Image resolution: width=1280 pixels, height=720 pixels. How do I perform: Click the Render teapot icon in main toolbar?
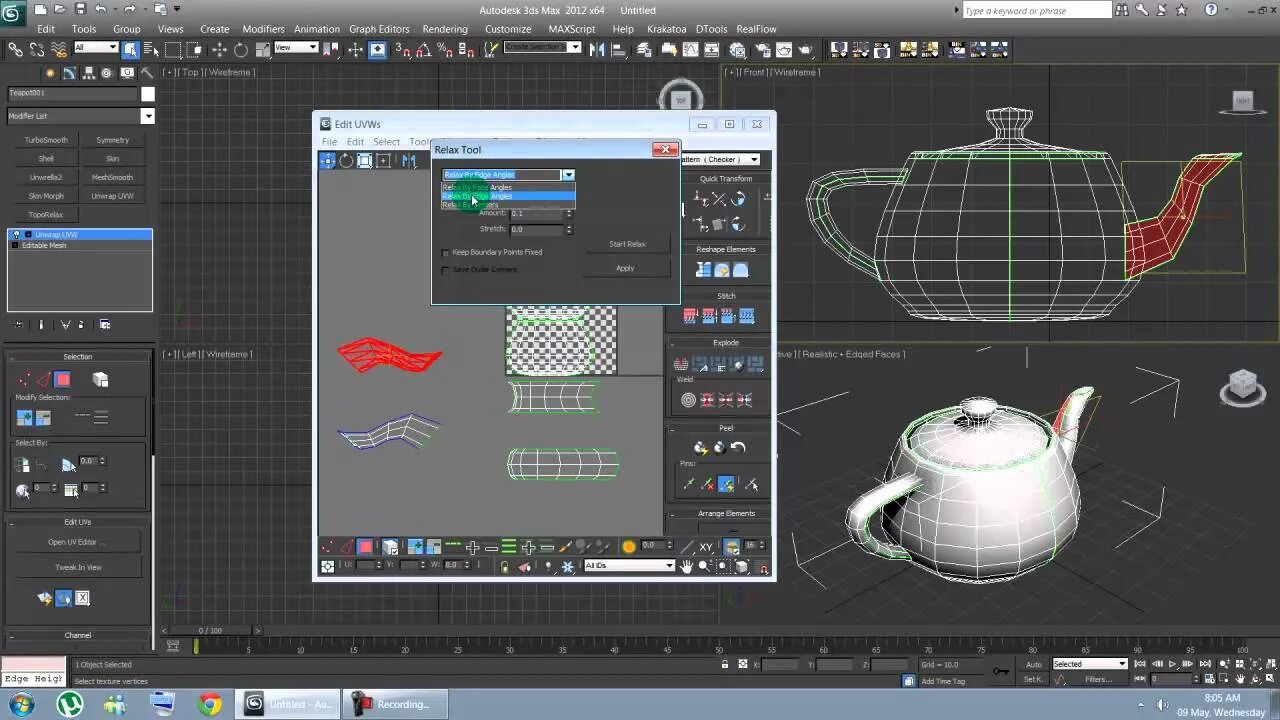[x=805, y=49]
